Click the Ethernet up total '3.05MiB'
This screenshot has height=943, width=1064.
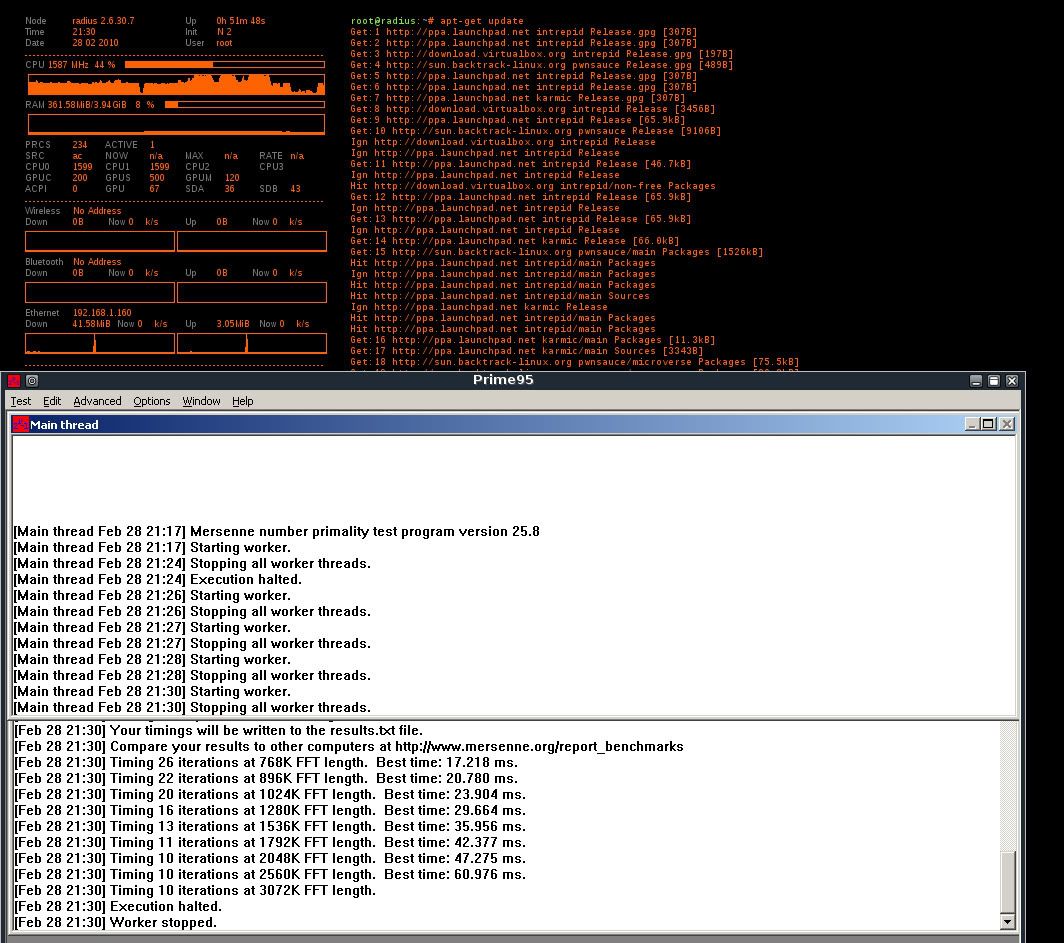(233, 324)
